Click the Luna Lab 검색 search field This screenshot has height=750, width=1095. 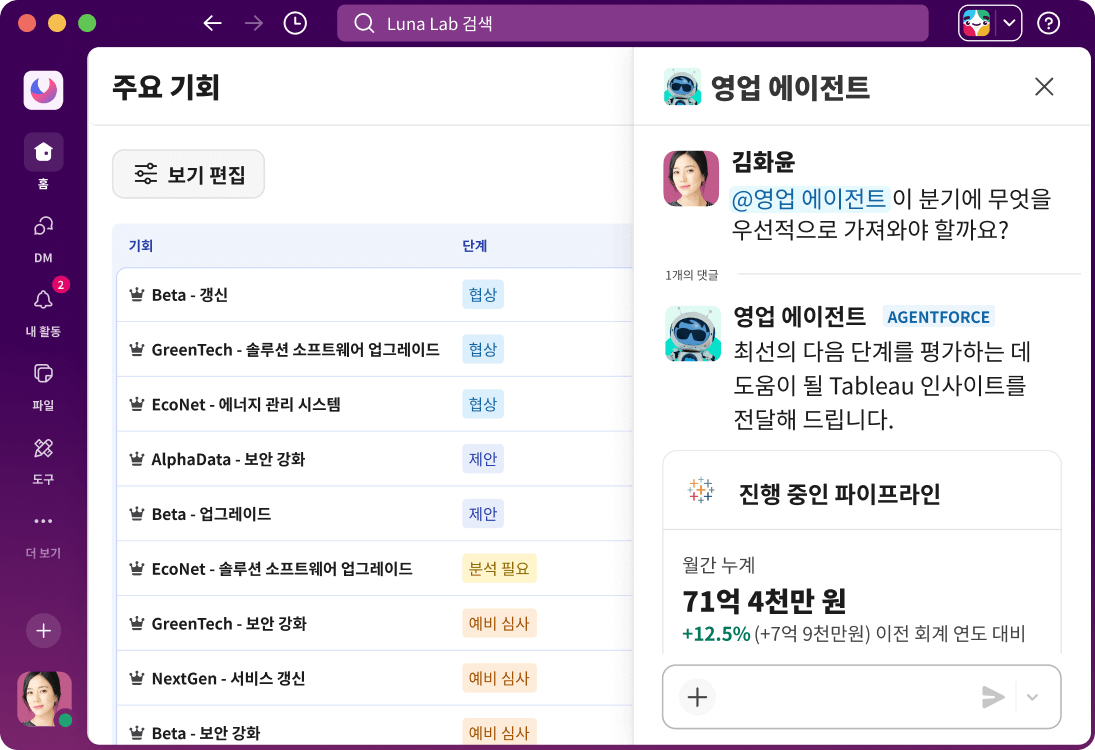coord(632,22)
